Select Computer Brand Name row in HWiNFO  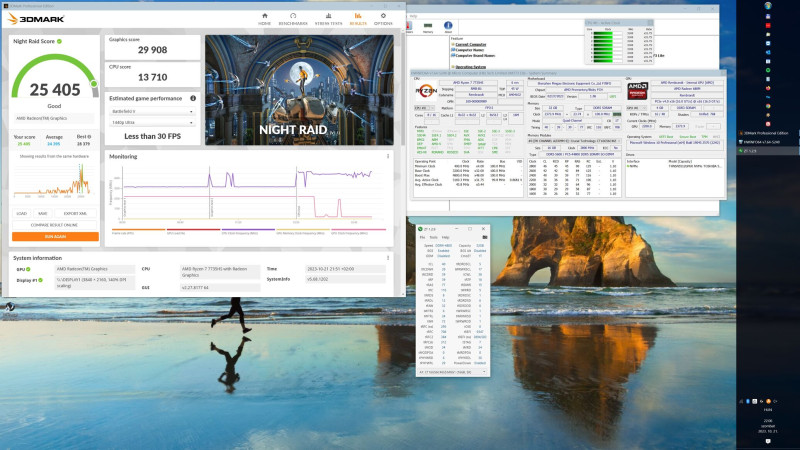[474, 56]
